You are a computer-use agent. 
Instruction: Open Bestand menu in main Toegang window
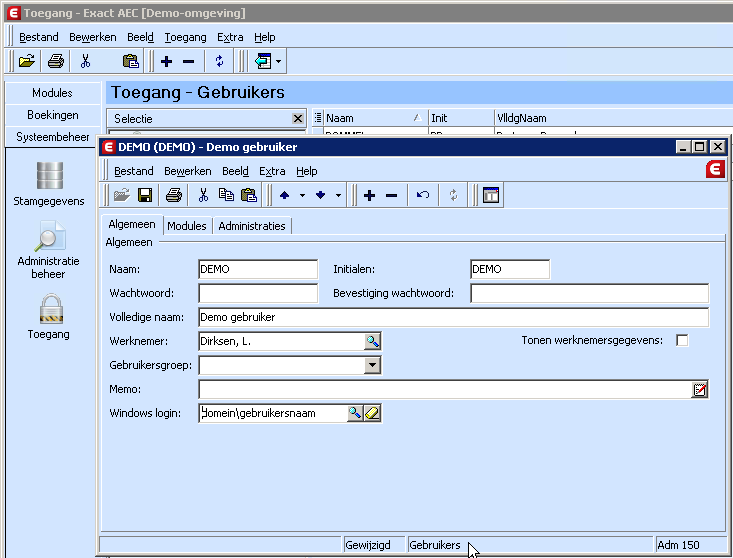click(39, 37)
